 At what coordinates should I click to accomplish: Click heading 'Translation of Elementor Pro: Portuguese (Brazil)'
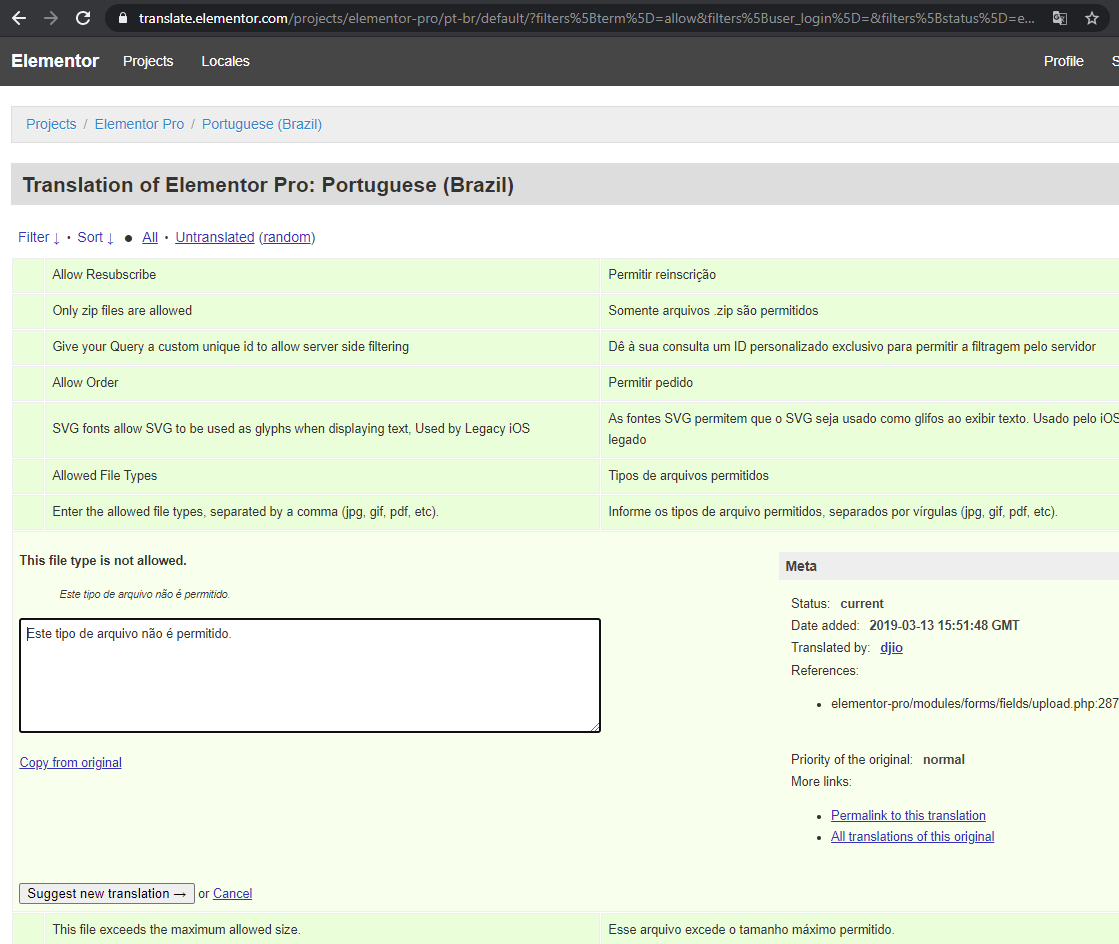click(268, 185)
